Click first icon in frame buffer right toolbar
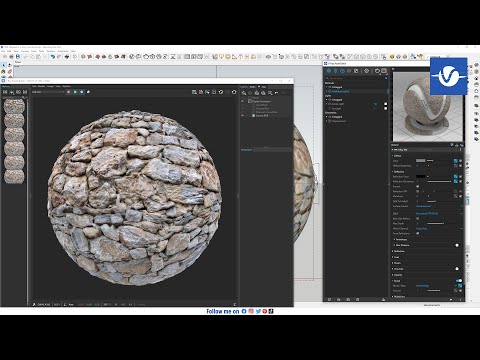Screen dimensions: 480x360 coord(194,92)
